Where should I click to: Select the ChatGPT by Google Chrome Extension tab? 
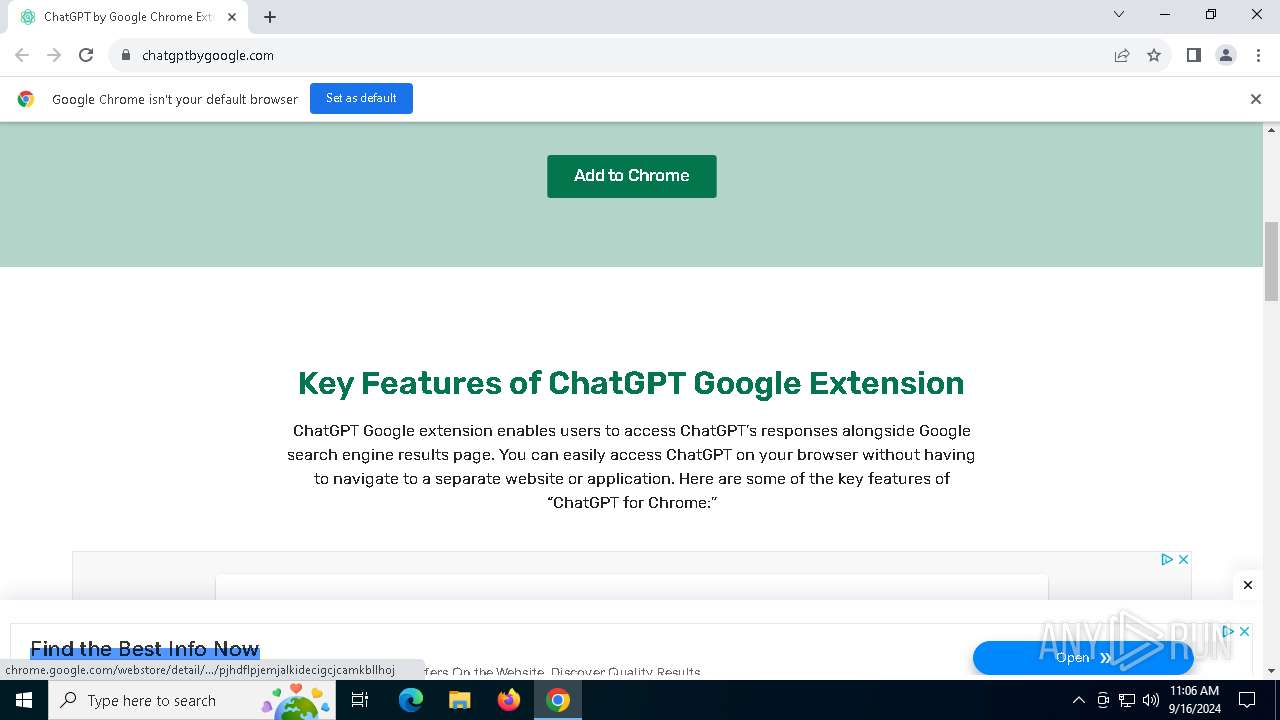click(x=126, y=17)
